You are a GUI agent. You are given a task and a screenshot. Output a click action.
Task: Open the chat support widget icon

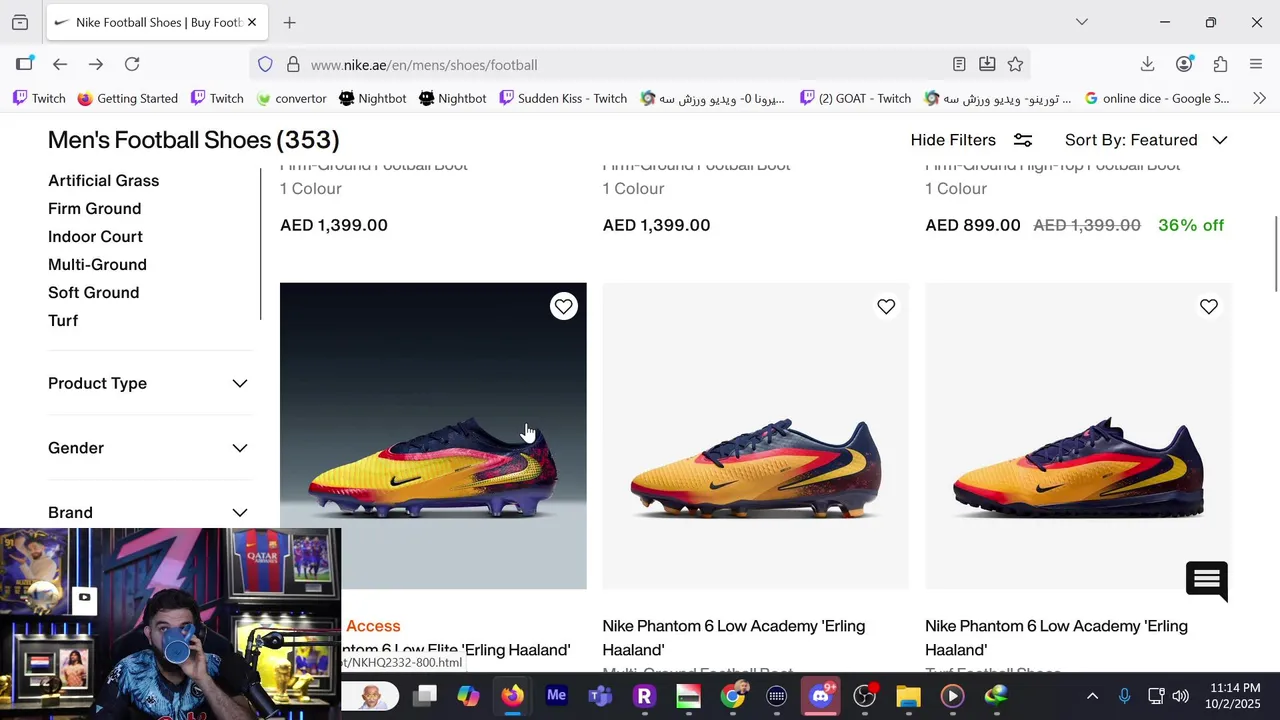pyautogui.click(x=1207, y=580)
